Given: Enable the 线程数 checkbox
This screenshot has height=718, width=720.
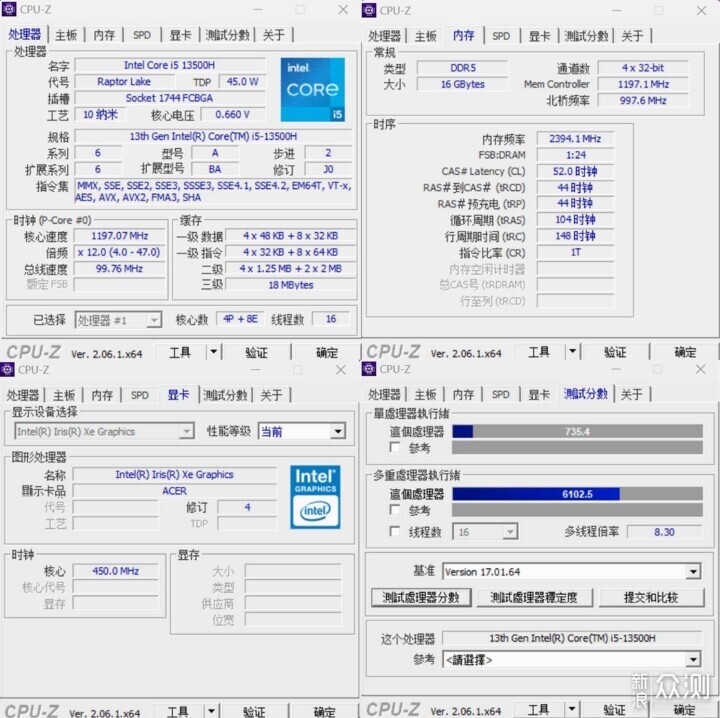Looking at the screenshot, I should (394, 531).
